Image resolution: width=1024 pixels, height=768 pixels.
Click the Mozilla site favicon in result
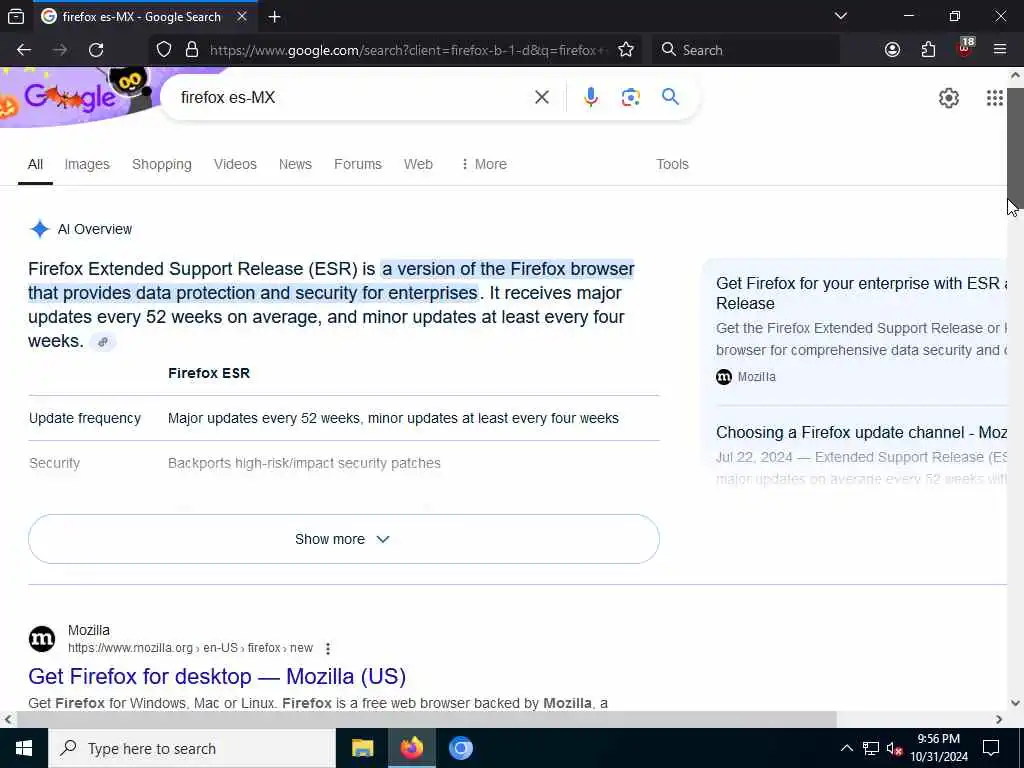pyautogui.click(x=42, y=639)
